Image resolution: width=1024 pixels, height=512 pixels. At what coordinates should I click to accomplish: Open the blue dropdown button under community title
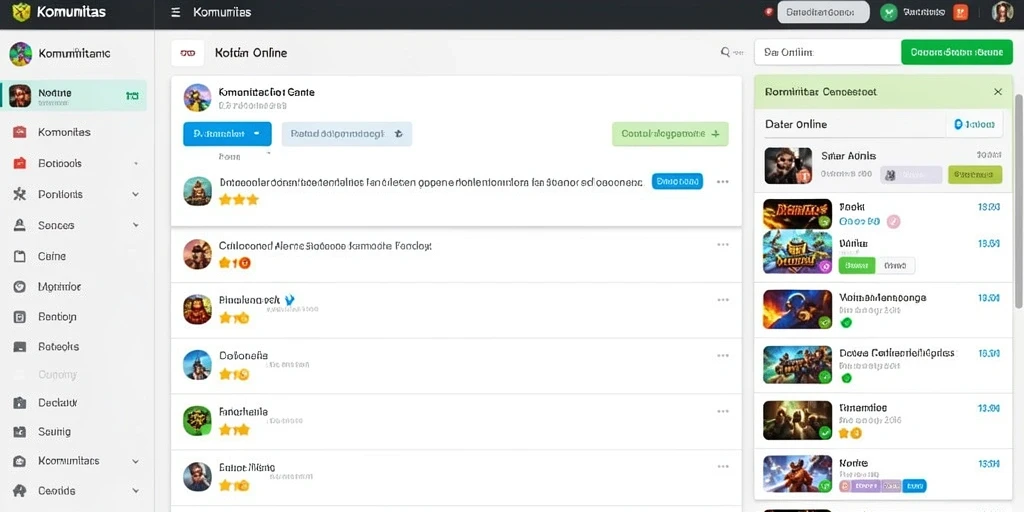pyautogui.click(x=227, y=133)
